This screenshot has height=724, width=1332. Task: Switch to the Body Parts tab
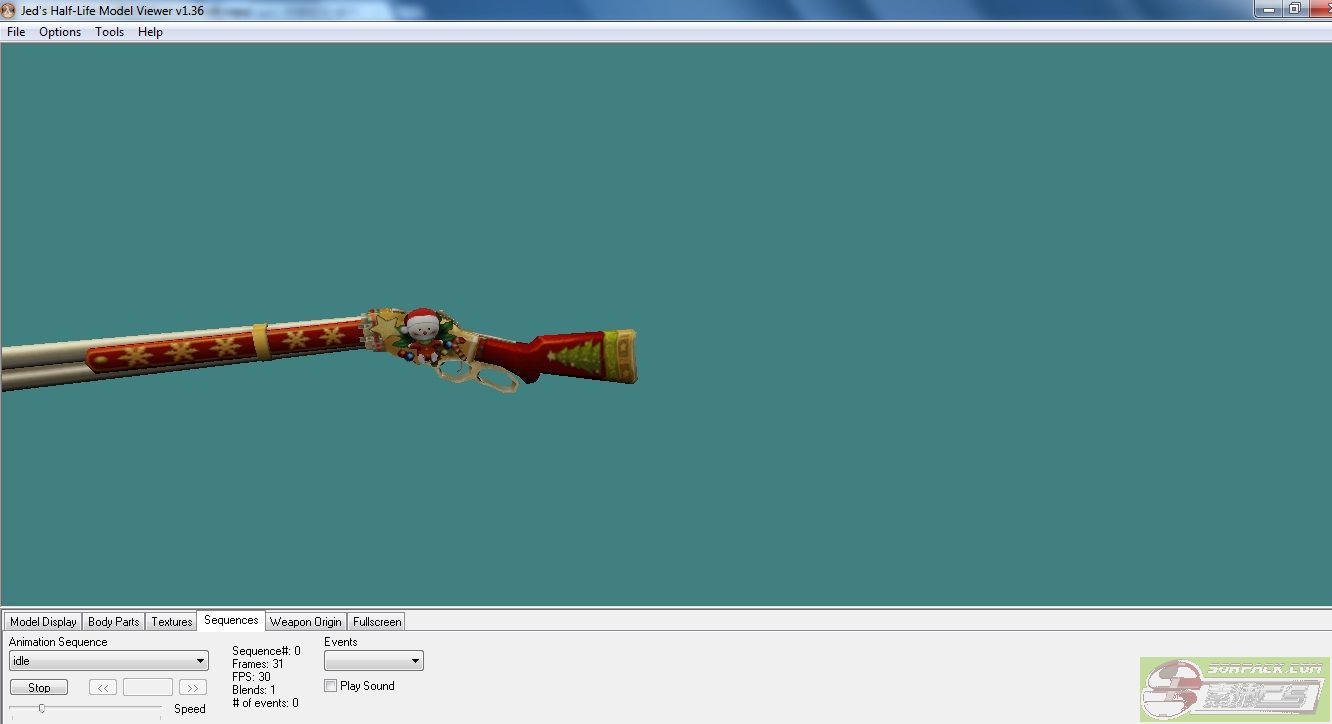pyautogui.click(x=113, y=622)
